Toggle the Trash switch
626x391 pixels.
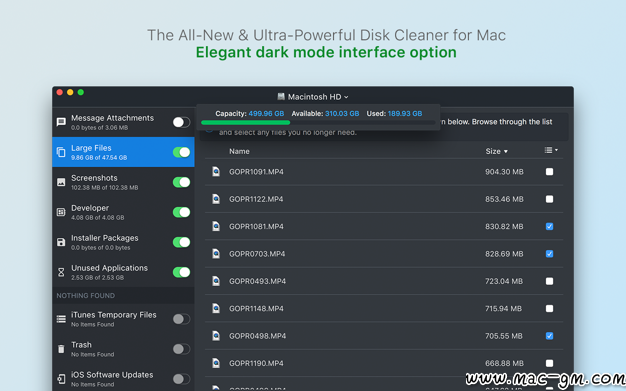181,349
